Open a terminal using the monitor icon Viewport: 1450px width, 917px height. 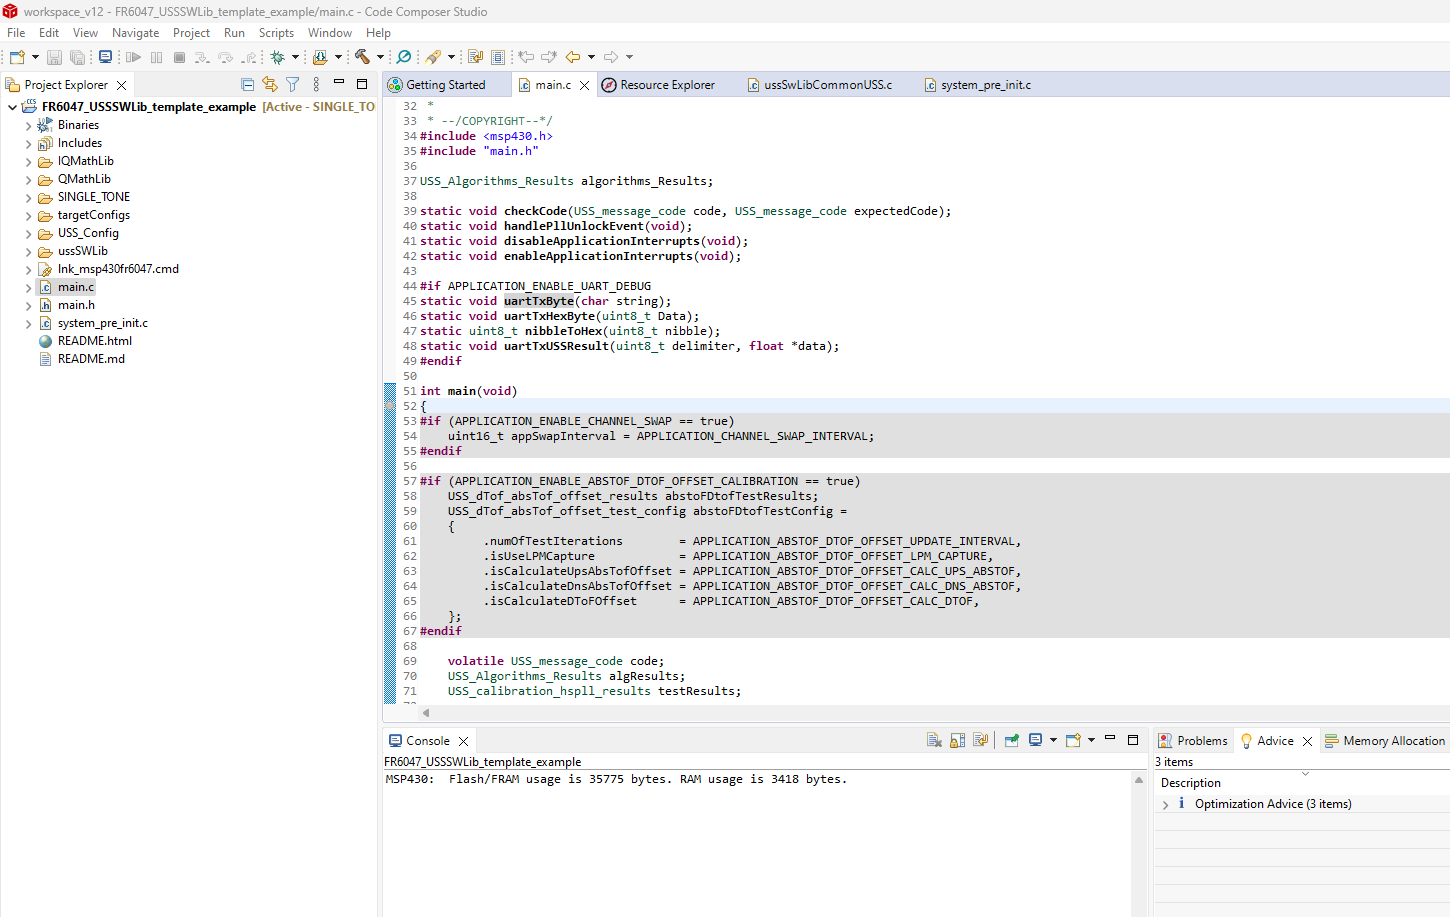pyautogui.click(x=105, y=57)
